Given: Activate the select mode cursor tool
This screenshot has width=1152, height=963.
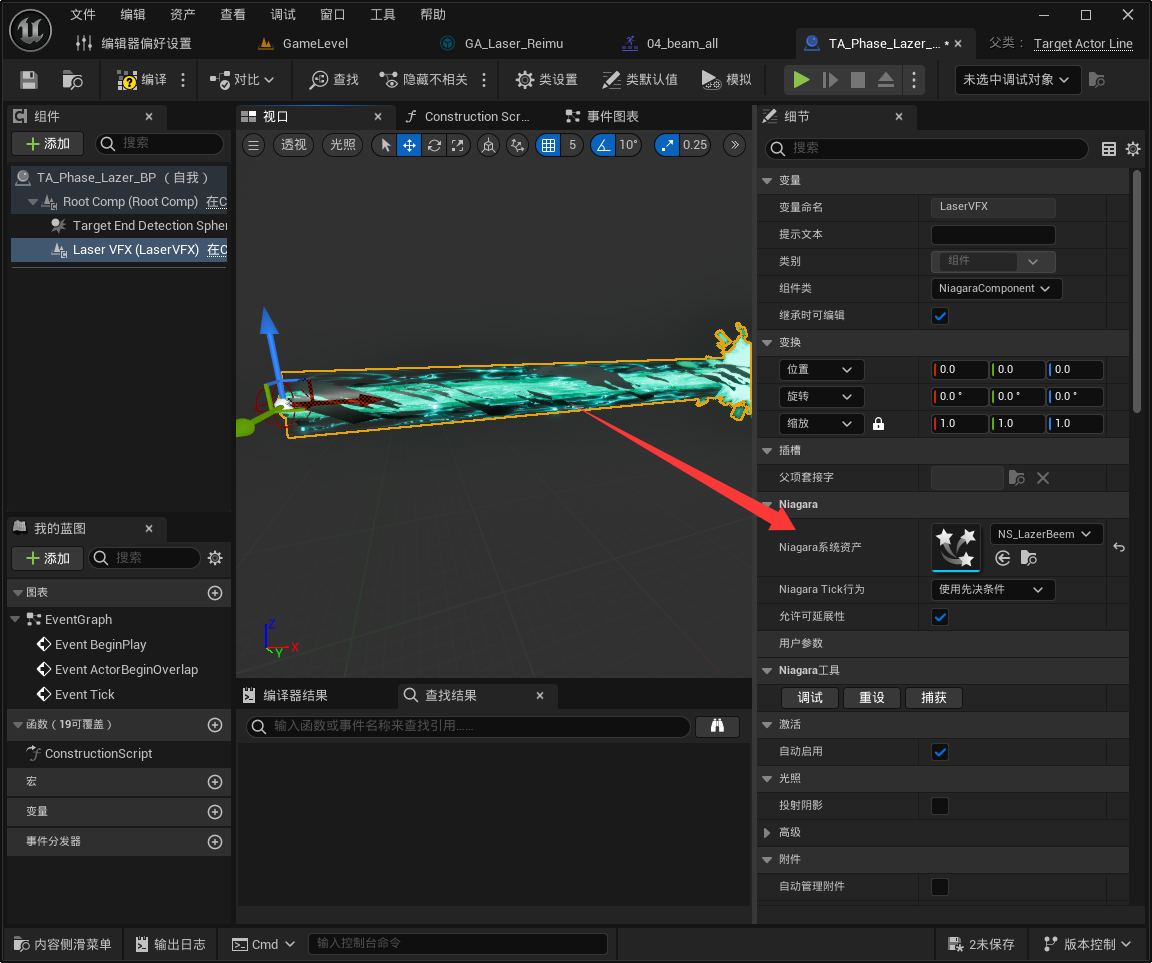Looking at the screenshot, I should (x=385, y=145).
